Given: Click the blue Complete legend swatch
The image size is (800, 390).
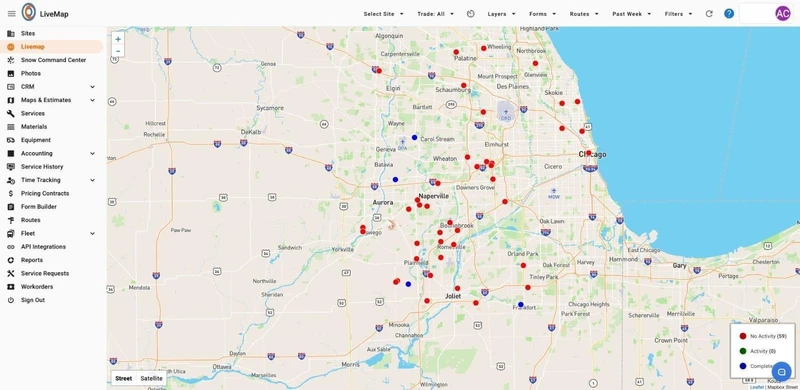Looking at the screenshot, I should click(x=743, y=366).
